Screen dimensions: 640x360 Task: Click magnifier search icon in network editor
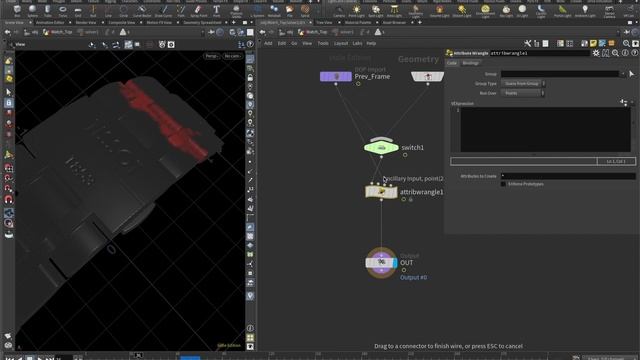point(626,43)
